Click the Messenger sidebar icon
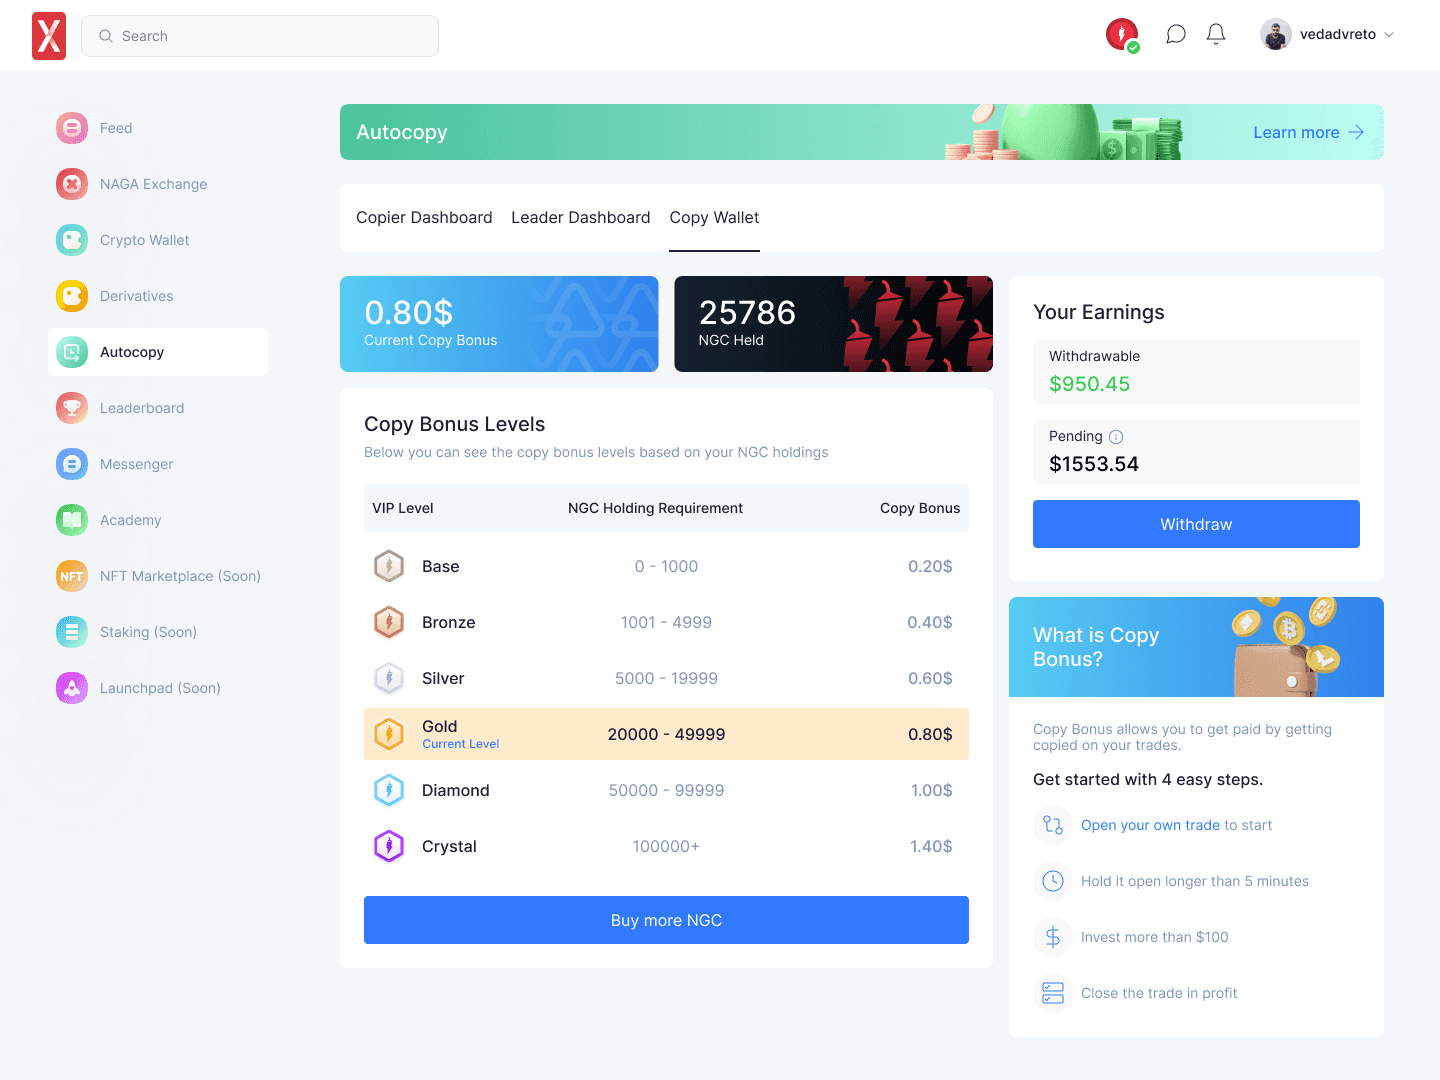This screenshot has height=1080, width=1440. [72, 464]
